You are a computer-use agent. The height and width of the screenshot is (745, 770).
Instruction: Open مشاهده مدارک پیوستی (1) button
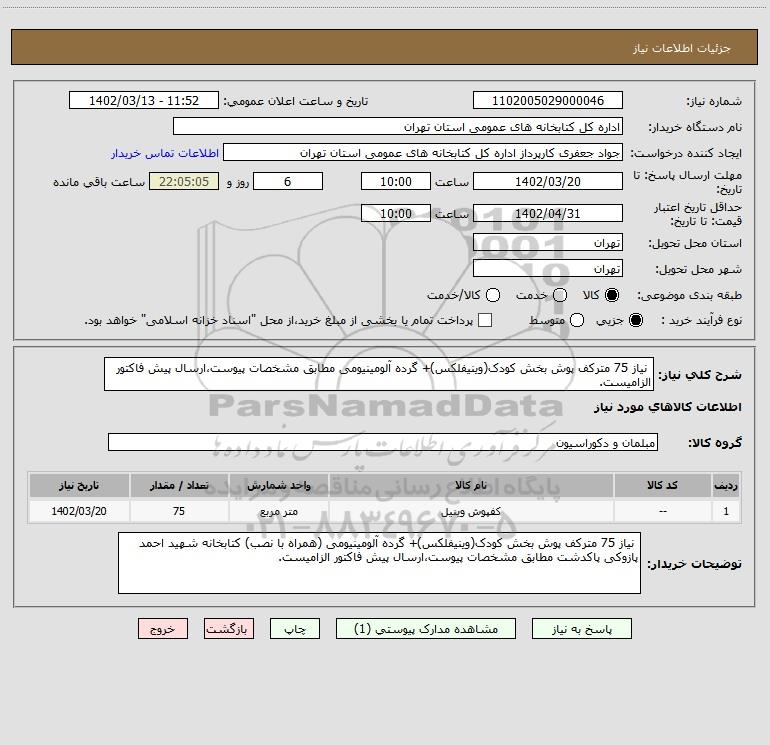(426, 629)
